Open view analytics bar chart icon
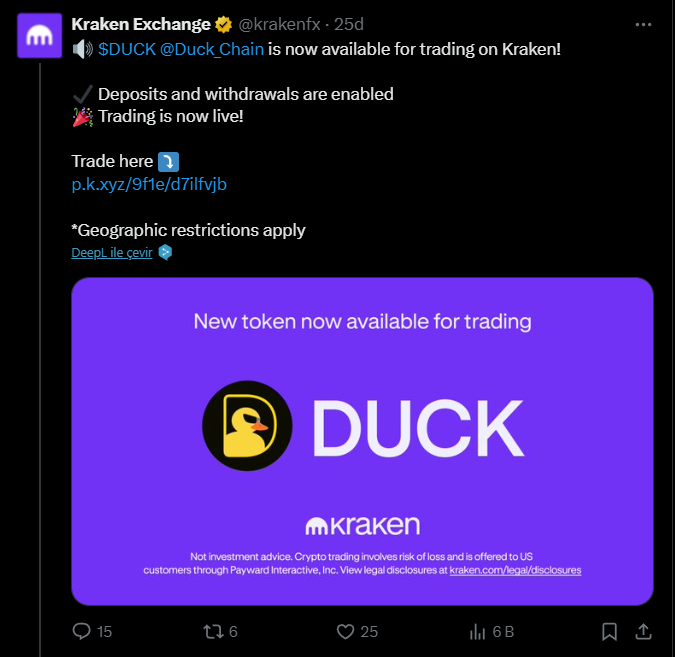The width and height of the screenshot is (675, 657). 478,631
